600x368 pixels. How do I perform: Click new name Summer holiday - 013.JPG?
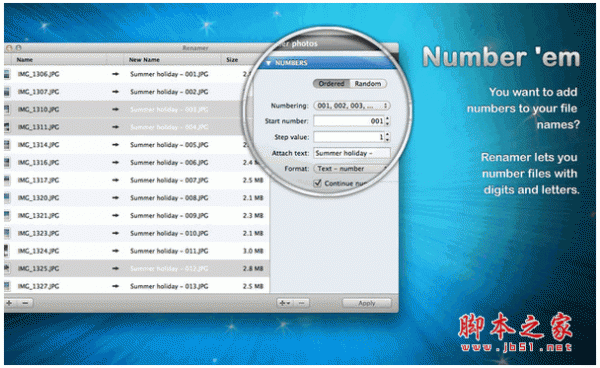pos(169,286)
